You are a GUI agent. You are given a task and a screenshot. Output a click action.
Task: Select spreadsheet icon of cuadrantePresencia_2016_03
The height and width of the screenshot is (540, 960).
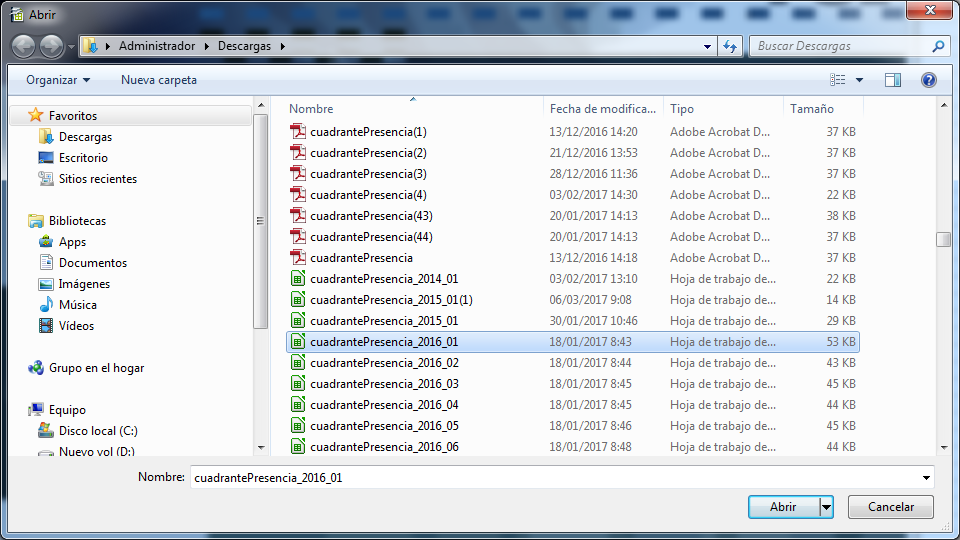click(298, 384)
